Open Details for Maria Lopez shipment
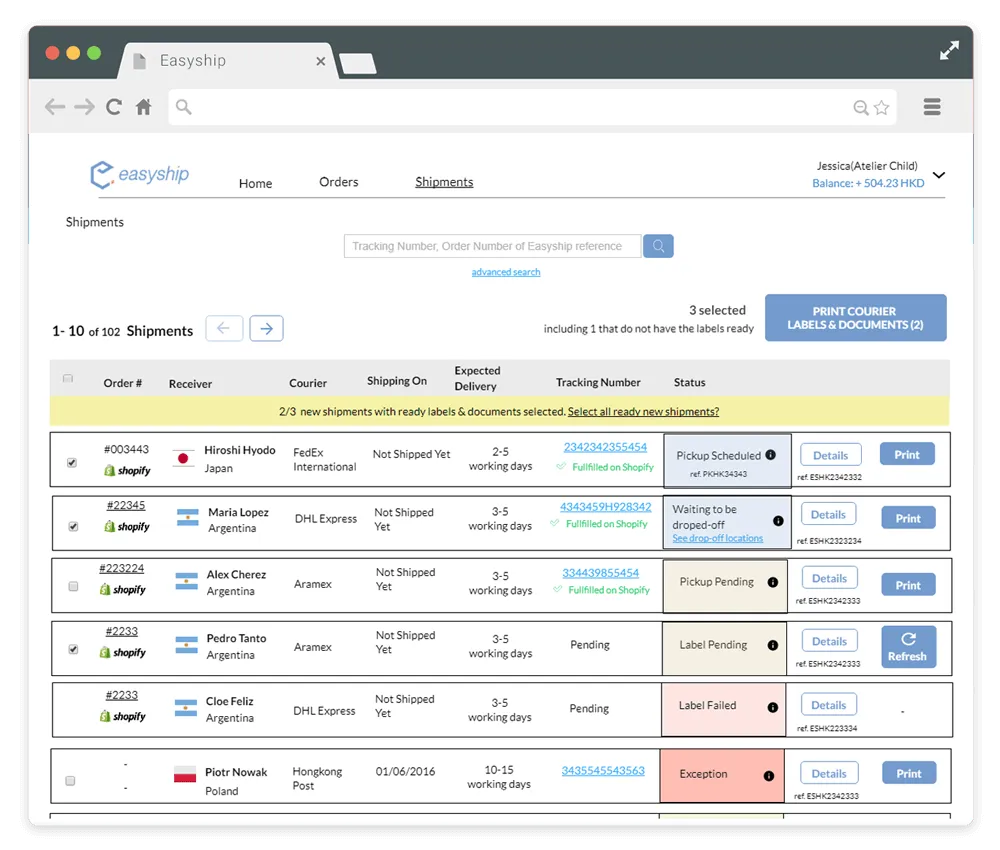Viewport: 1000px width, 850px height. click(828, 515)
